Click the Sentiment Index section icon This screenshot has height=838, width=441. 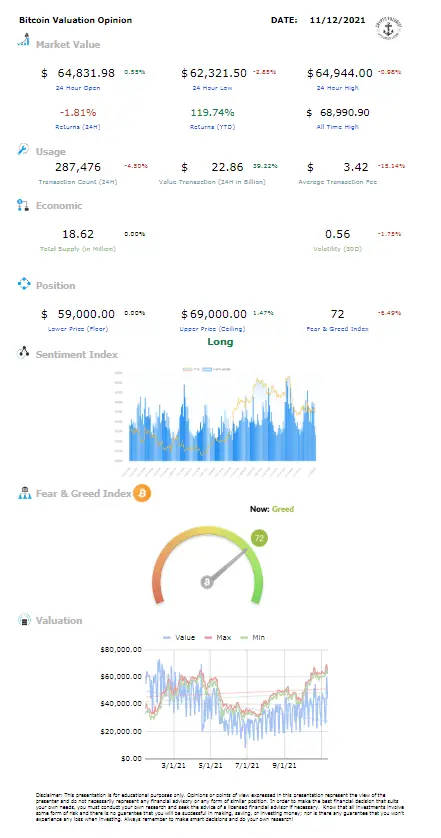pos(23,352)
